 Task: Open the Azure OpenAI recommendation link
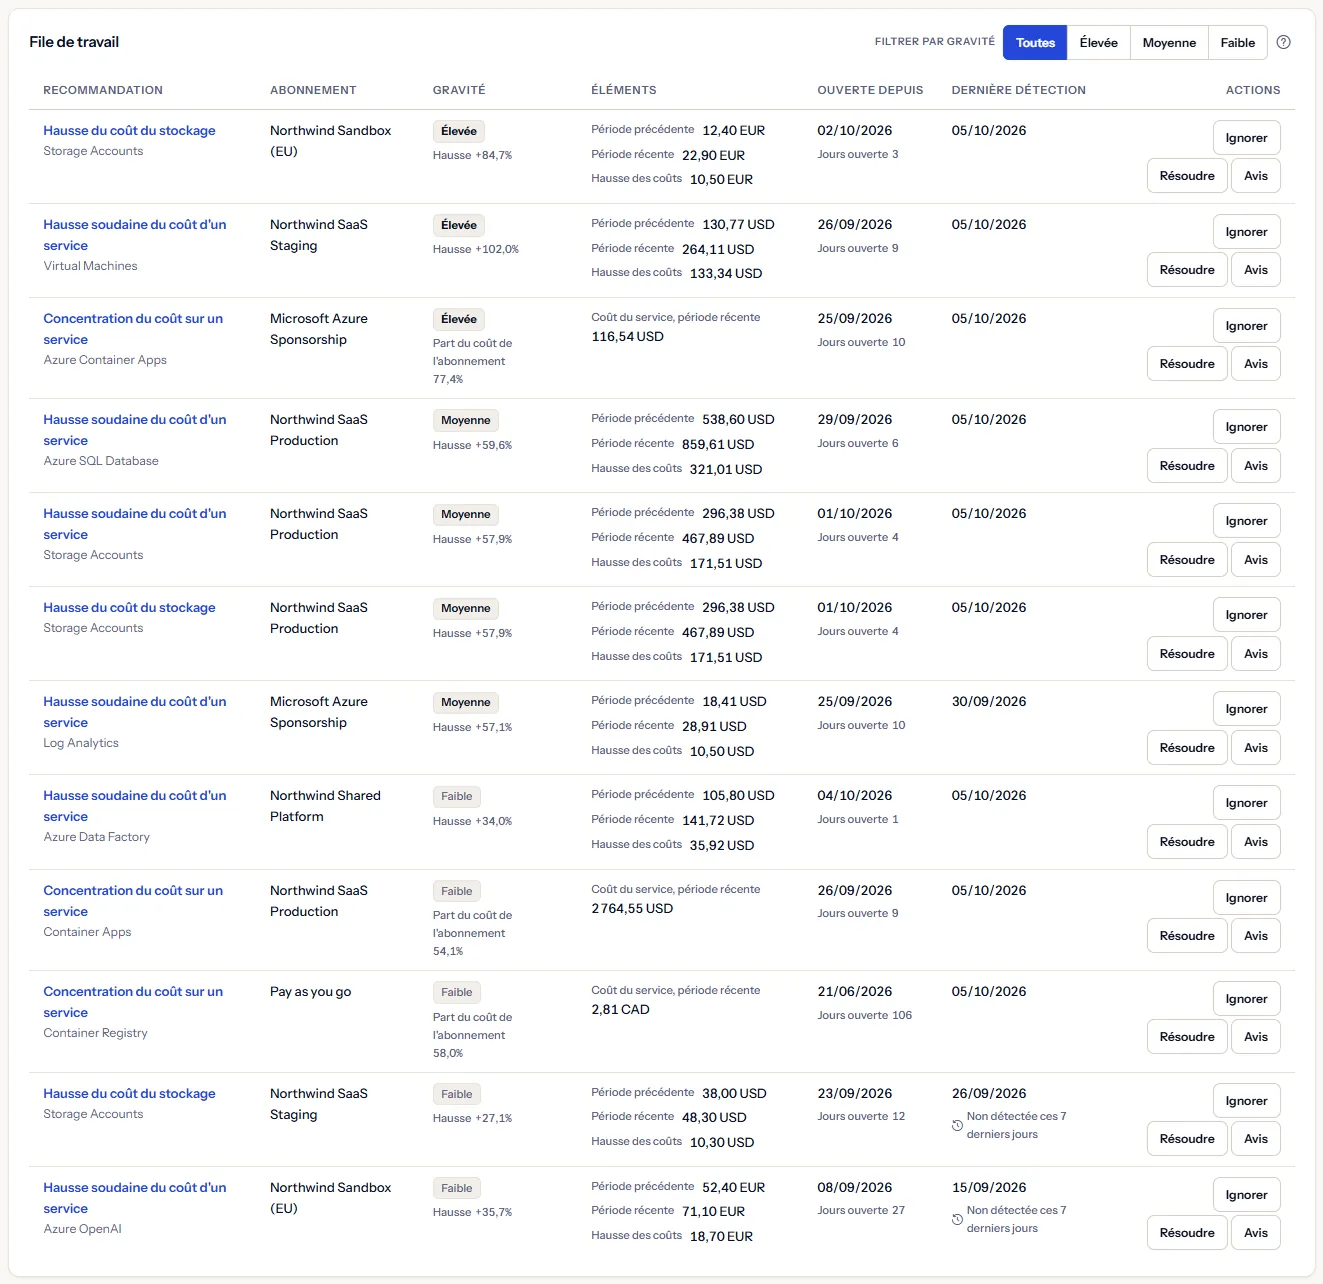coord(135,1198)
